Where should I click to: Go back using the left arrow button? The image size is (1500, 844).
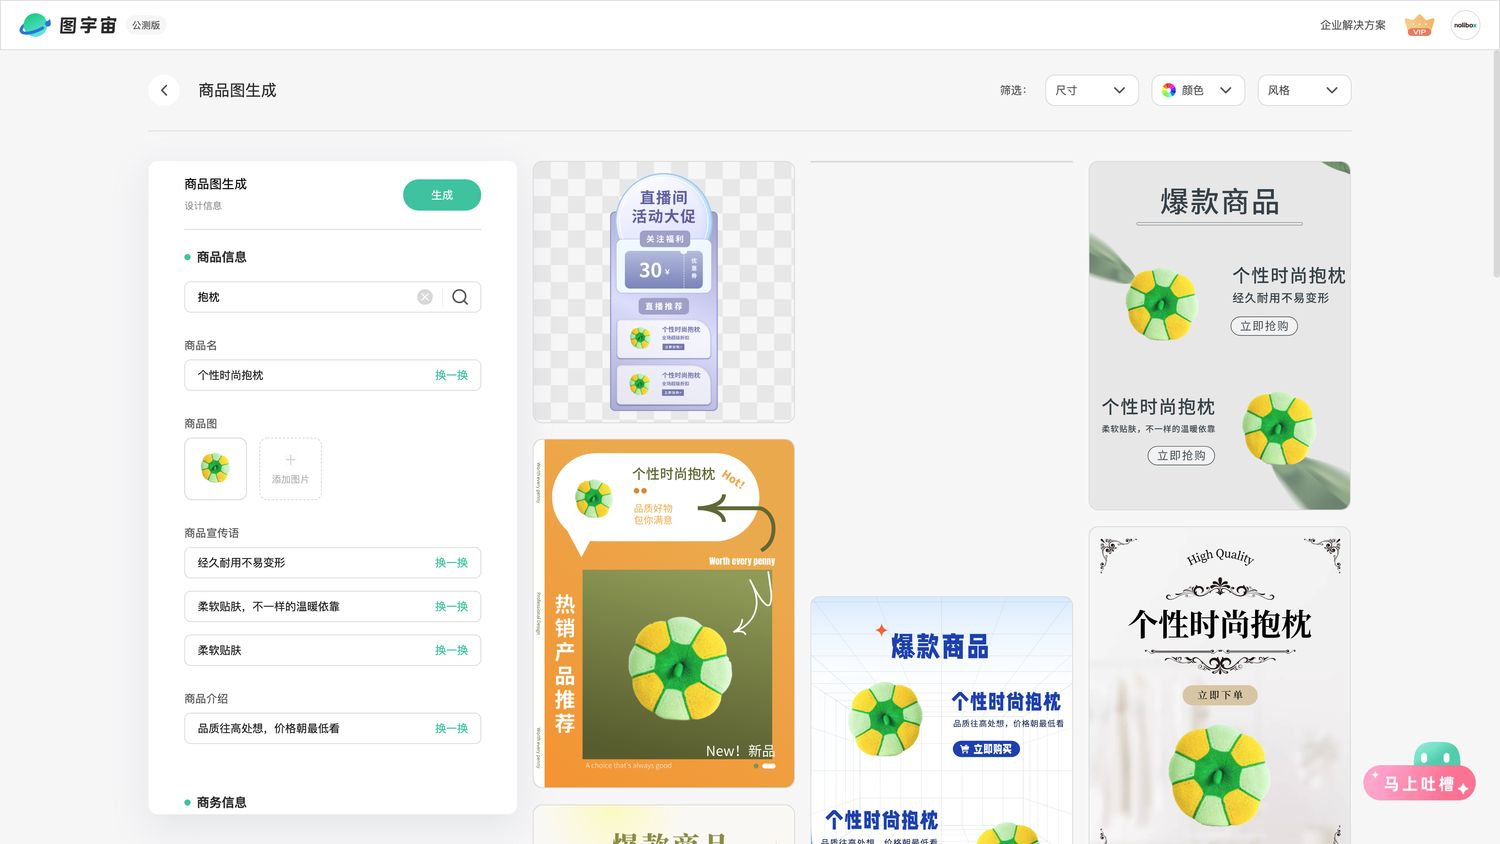pyautogui.click(x=164, y=90)
